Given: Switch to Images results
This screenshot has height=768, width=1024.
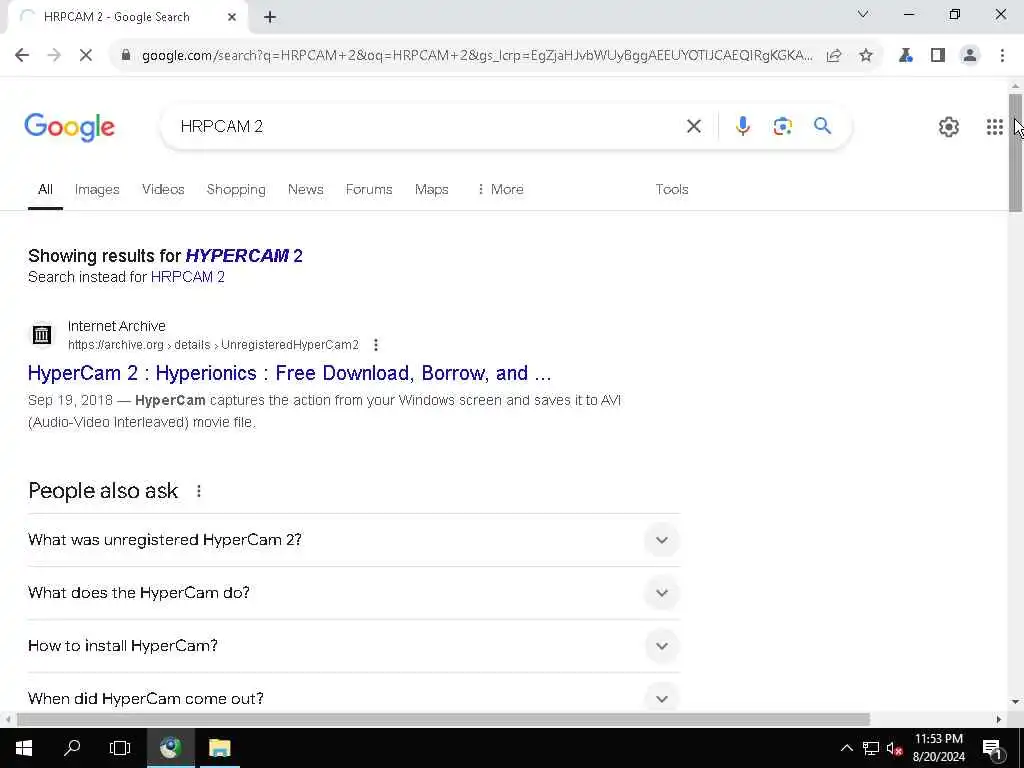Looking at the screenshot, I should [x=97, y=189].
